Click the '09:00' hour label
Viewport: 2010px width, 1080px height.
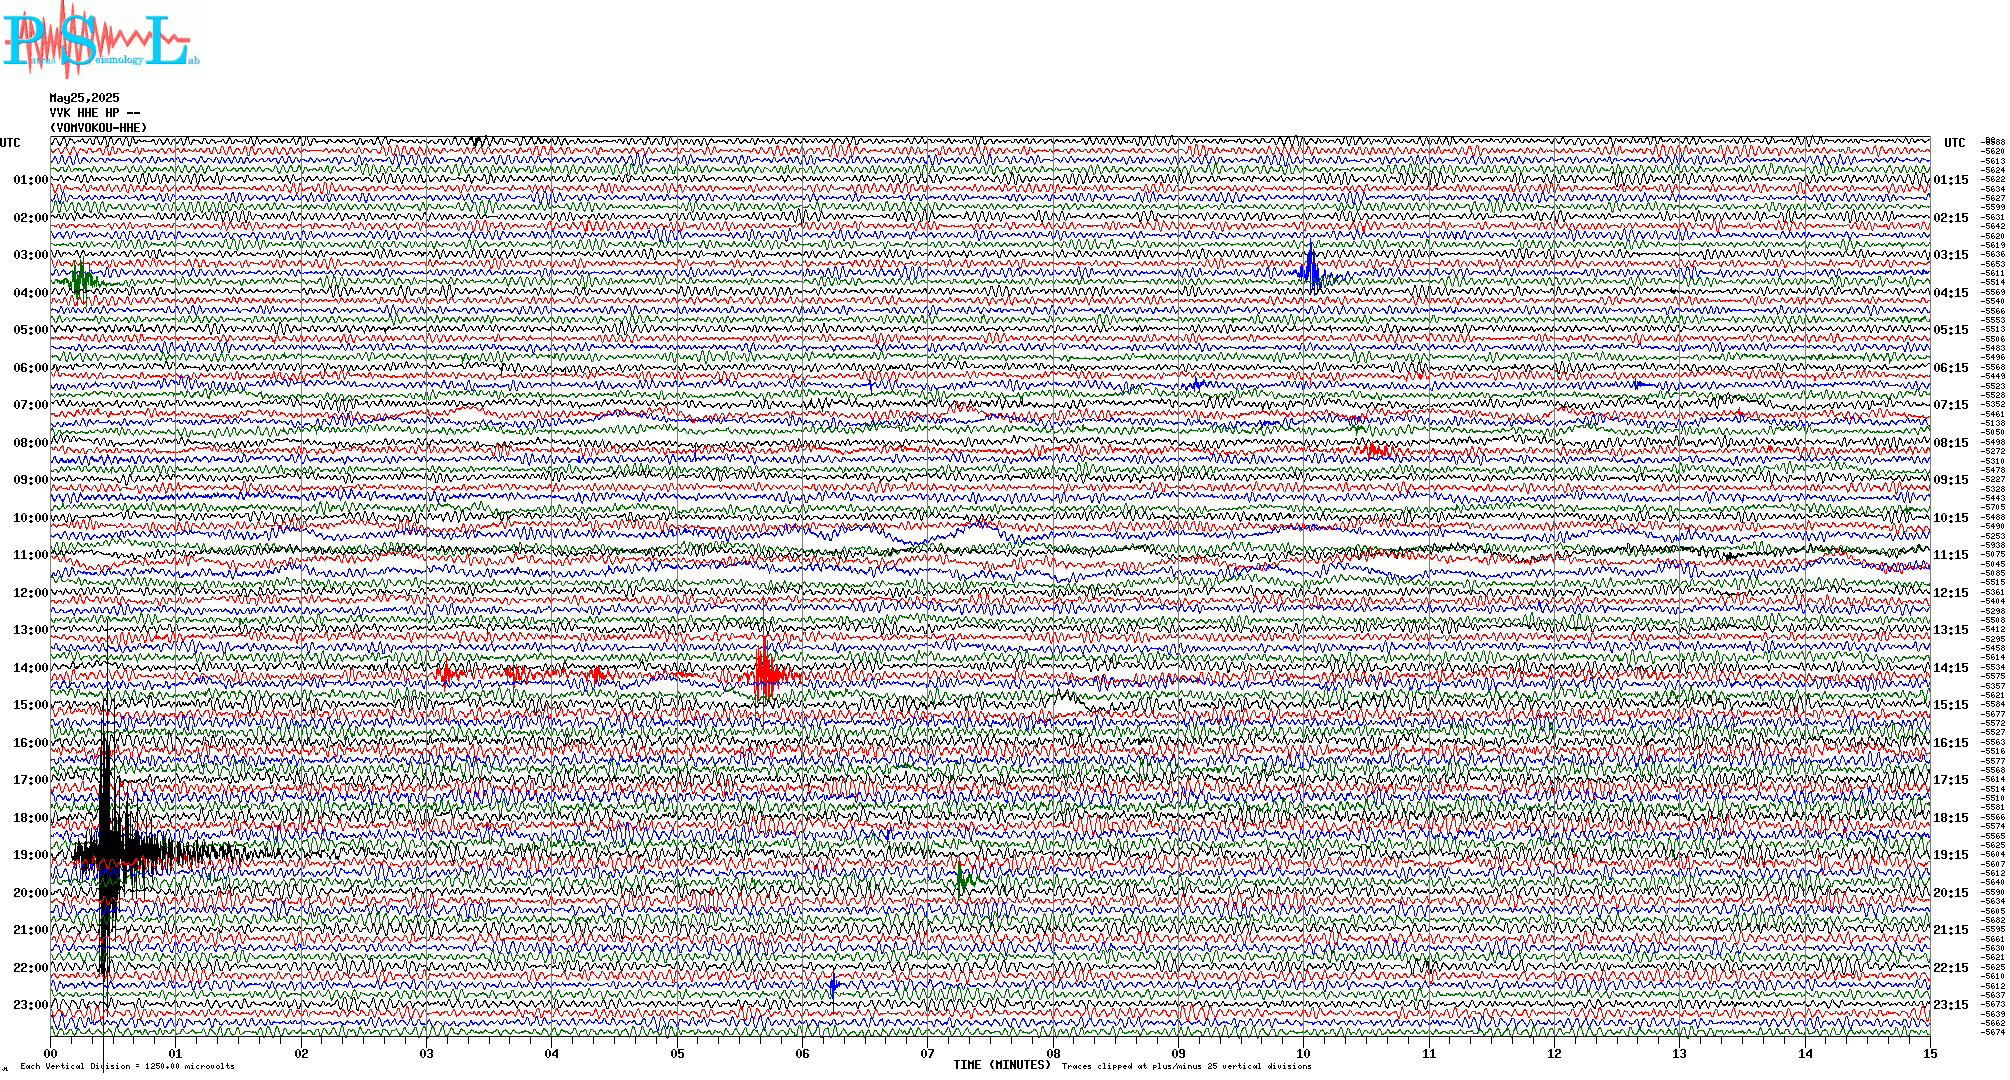(30, 480)
